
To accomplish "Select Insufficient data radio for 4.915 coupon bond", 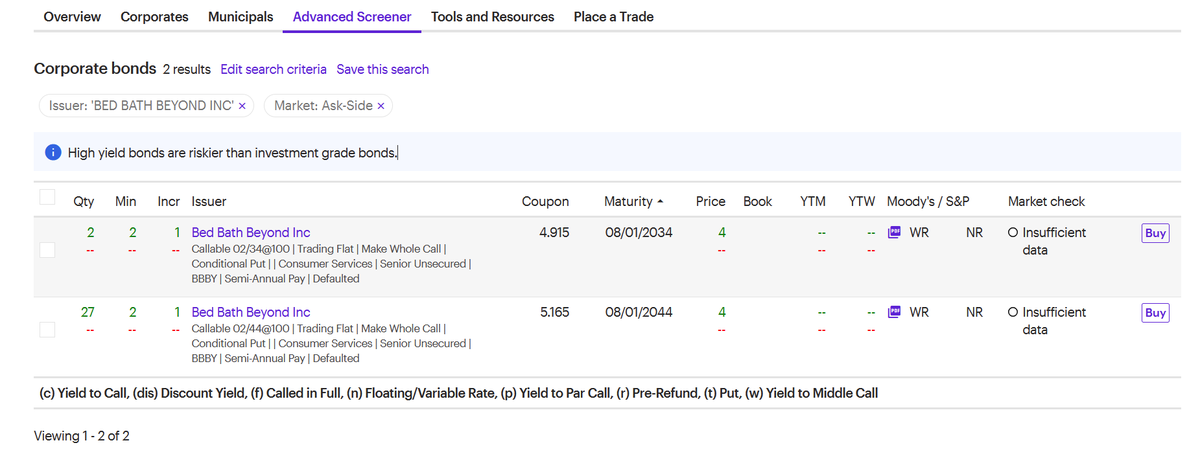I will (x=1013, y=233).
